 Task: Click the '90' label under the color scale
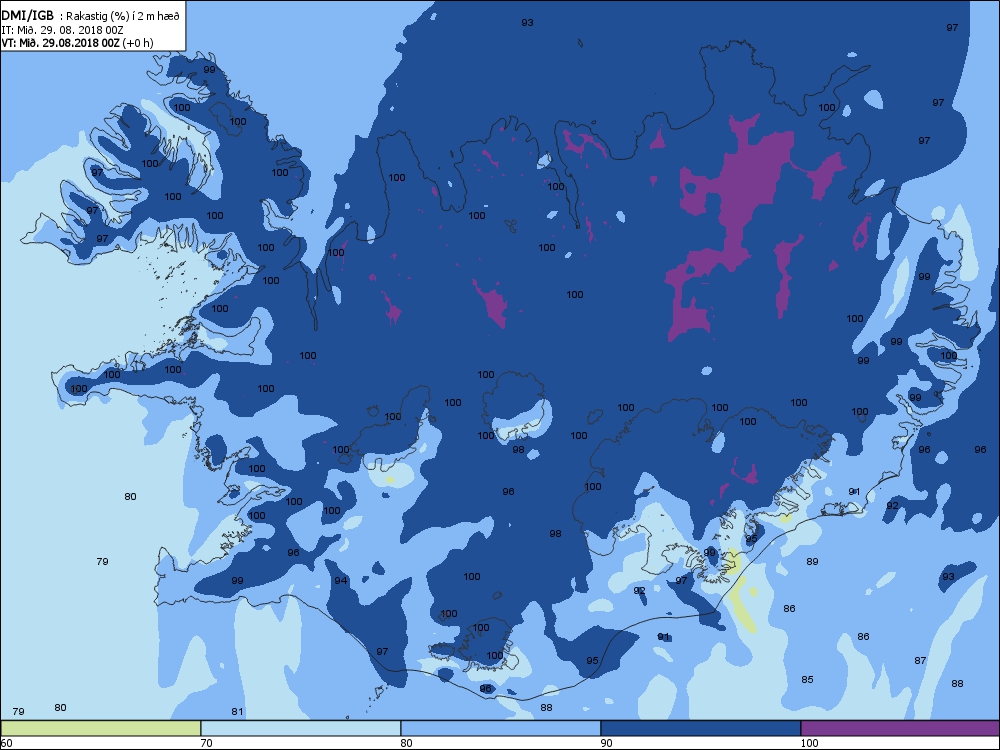[x=607, y=743]
